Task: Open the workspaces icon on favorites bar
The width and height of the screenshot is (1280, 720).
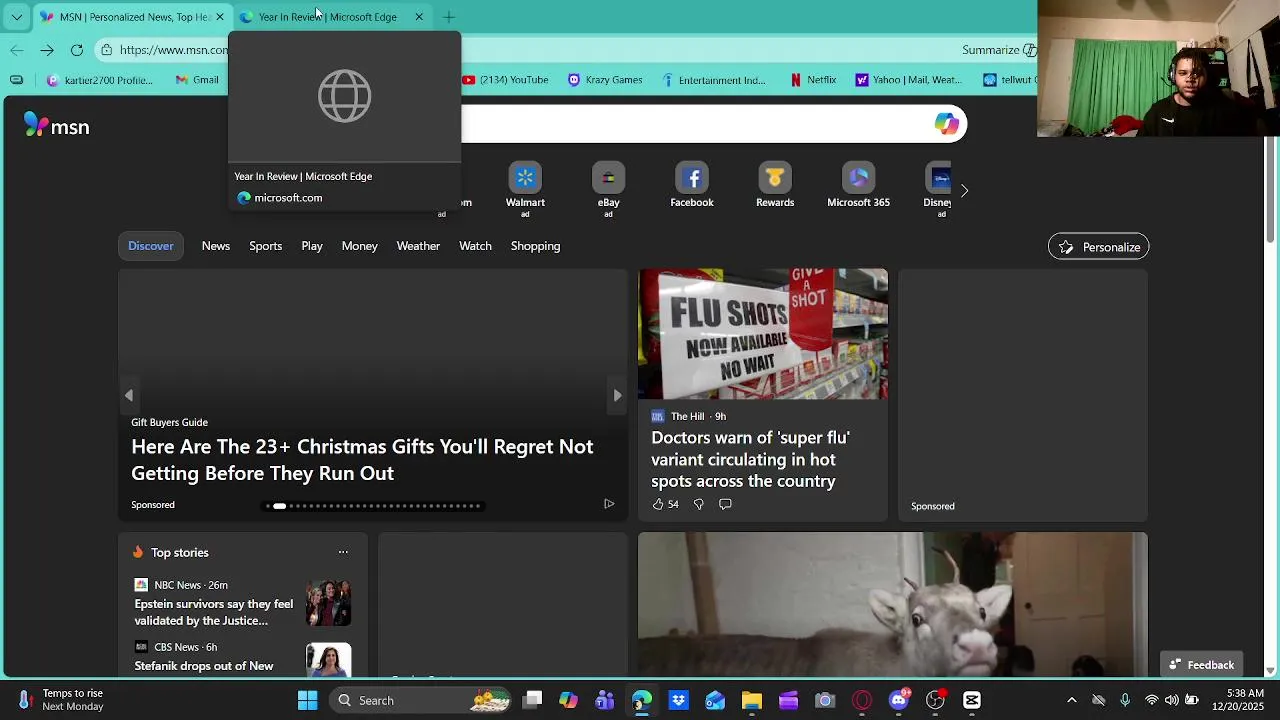Action: pos(16,80)
